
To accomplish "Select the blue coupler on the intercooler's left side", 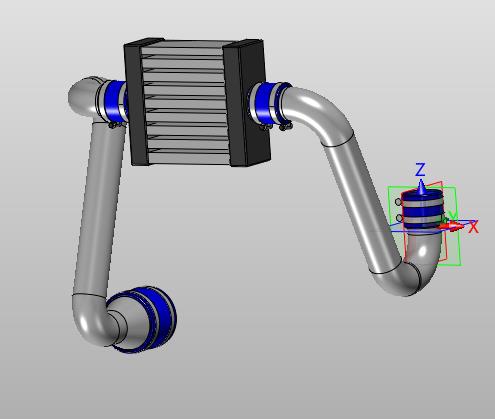I will tap(114, 101).
